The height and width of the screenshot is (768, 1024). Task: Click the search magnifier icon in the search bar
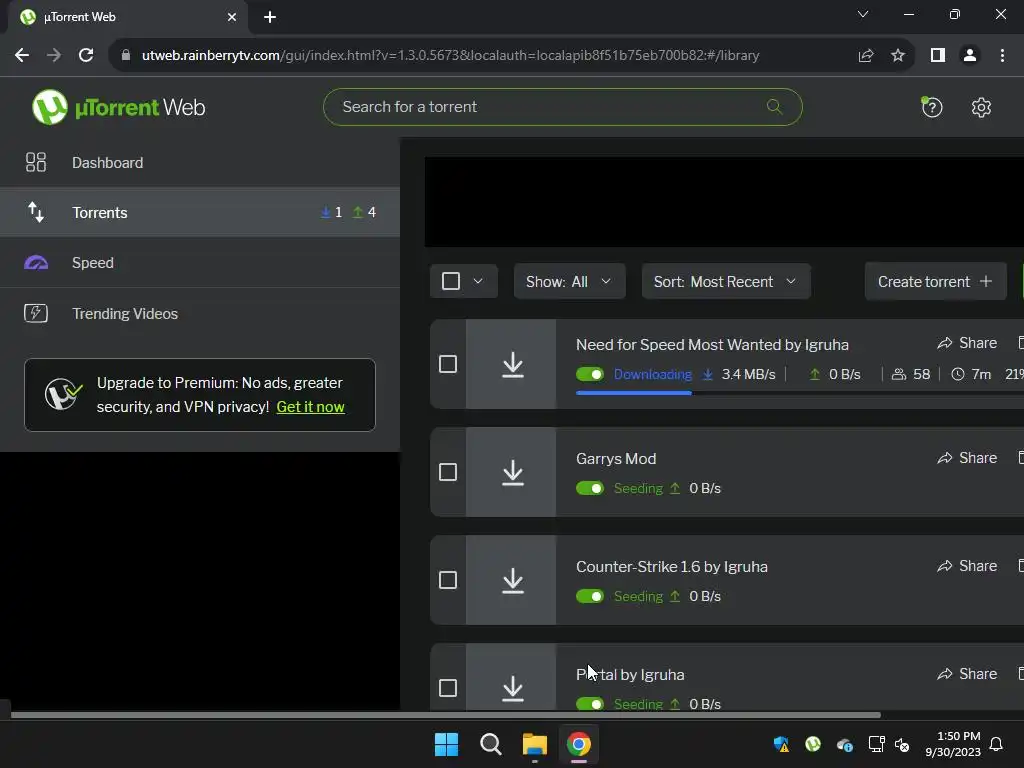[x=774, y=106]
